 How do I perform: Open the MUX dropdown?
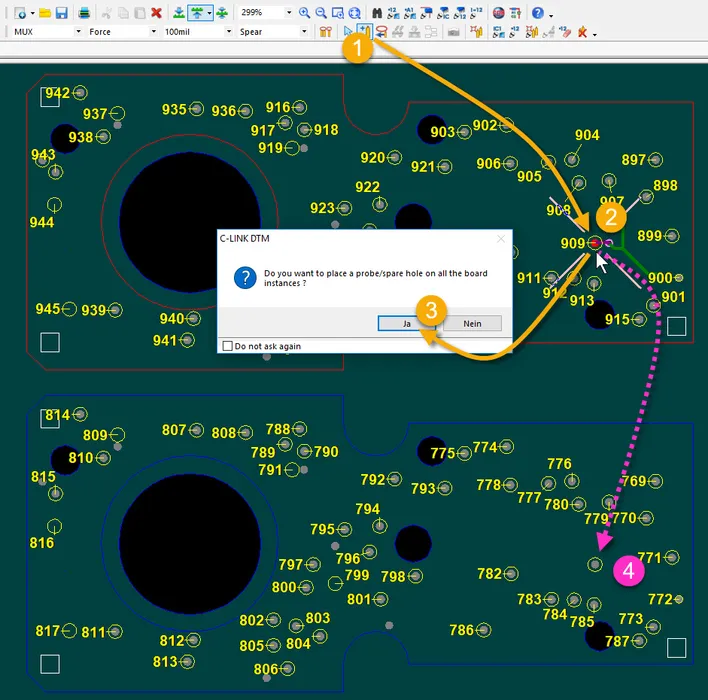click(77, 32)
